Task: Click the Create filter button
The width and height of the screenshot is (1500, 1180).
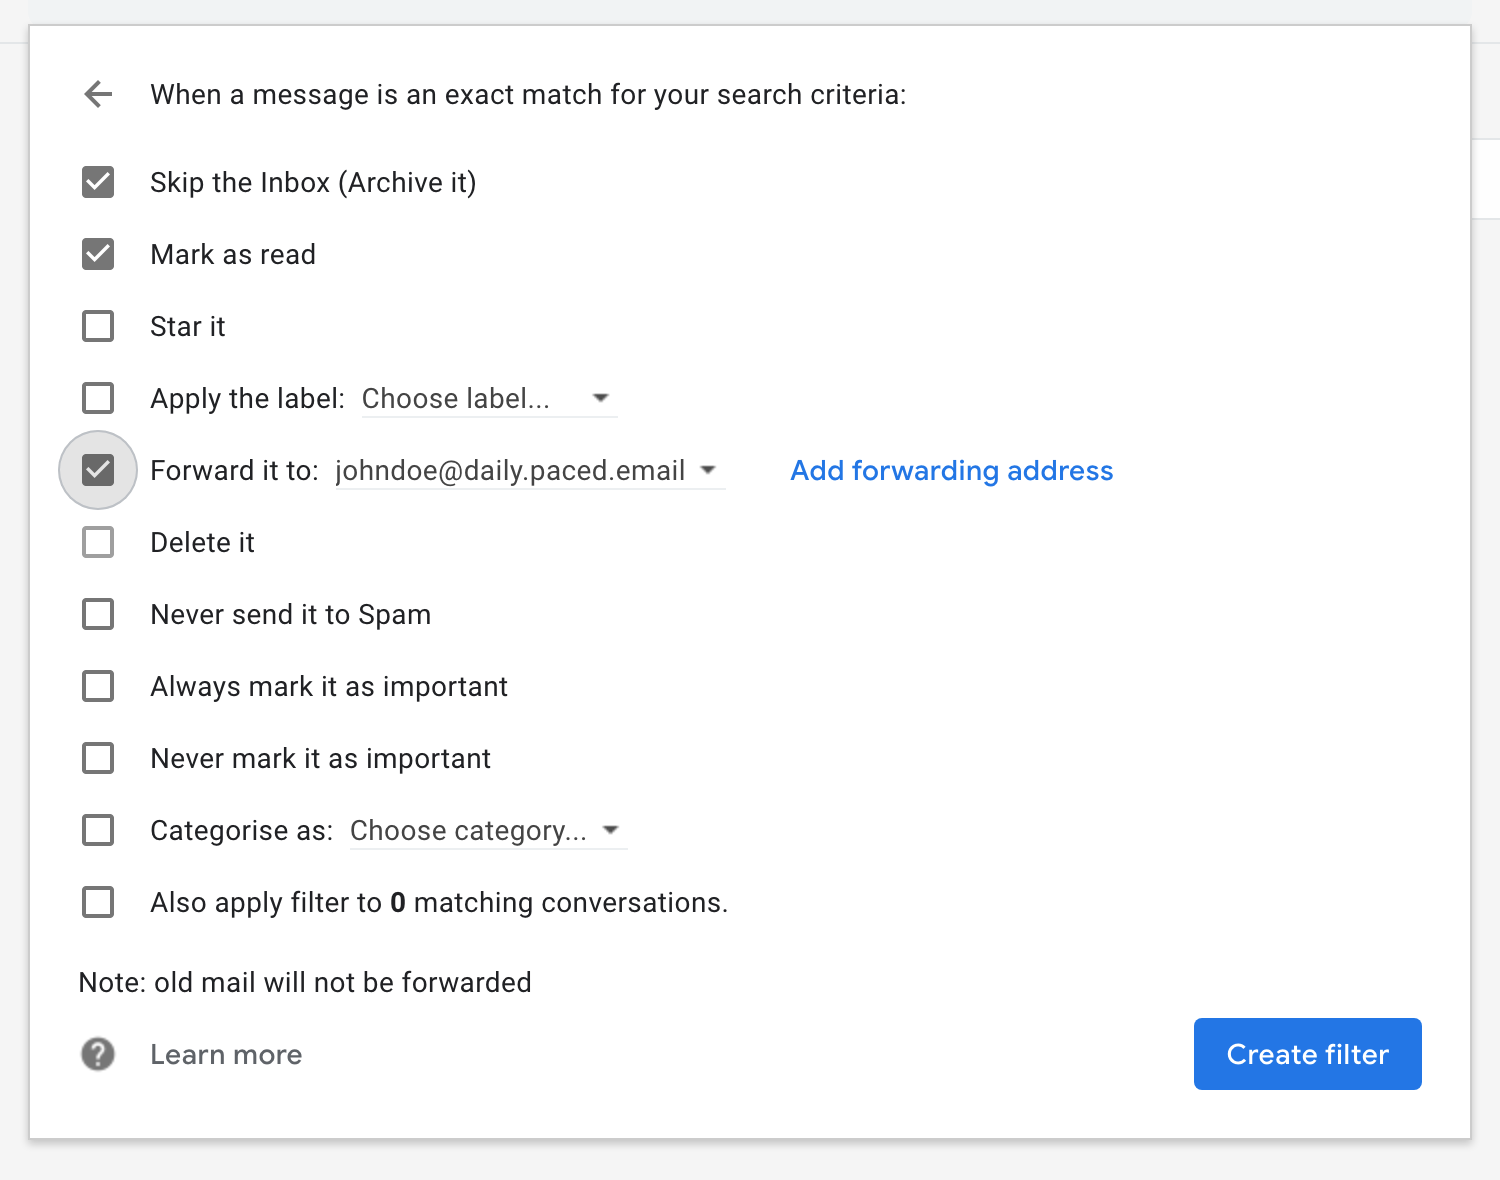Action: [x=1307, y=1054]
